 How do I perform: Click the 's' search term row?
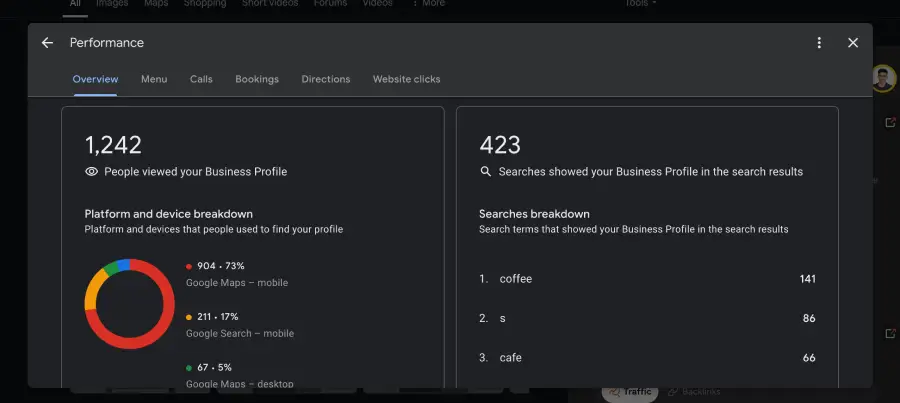(x=647, y=318)
